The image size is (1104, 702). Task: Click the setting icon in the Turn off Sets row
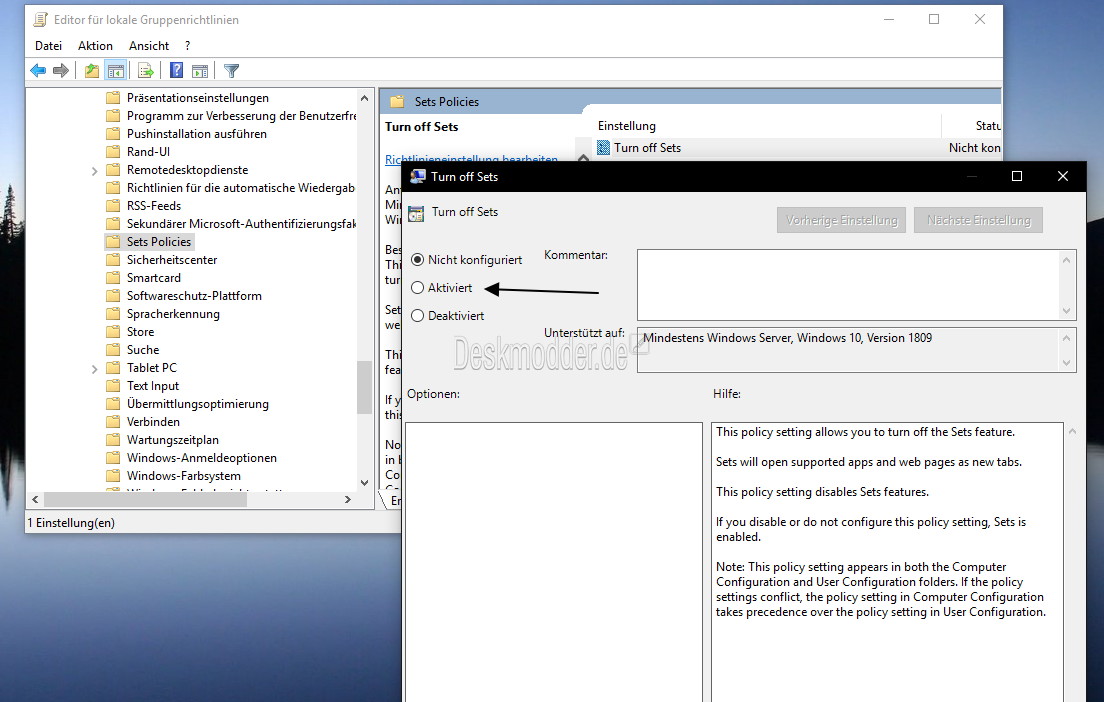click(x=603, y=148)
